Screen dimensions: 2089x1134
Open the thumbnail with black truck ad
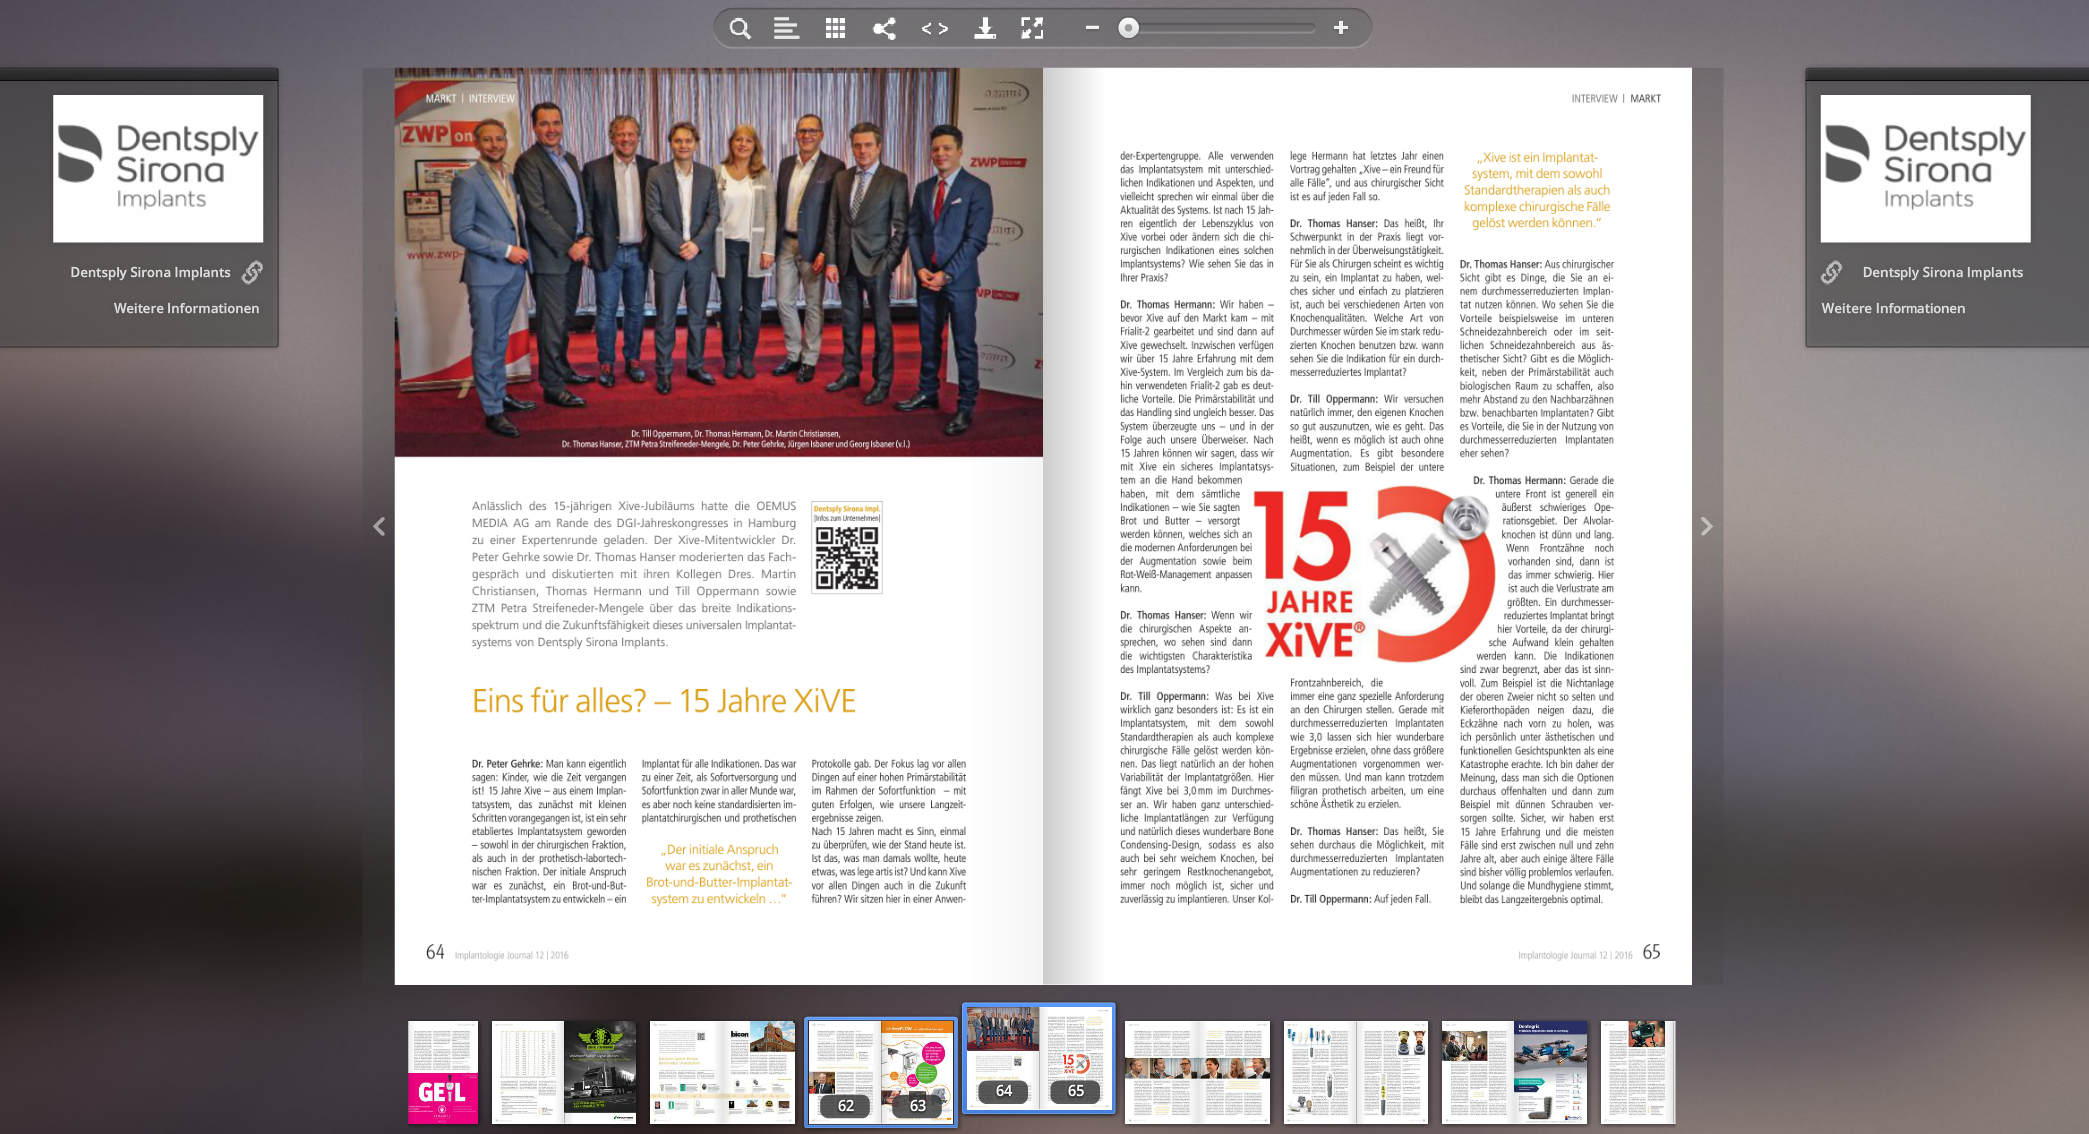[x=564, y=1072]
